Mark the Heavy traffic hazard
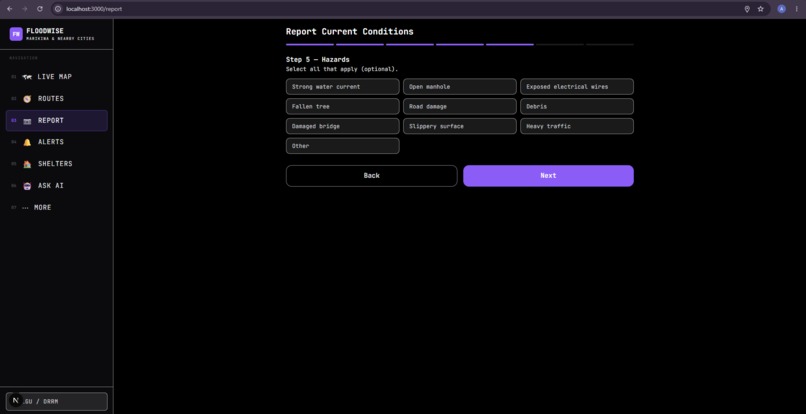 point(577,126)
